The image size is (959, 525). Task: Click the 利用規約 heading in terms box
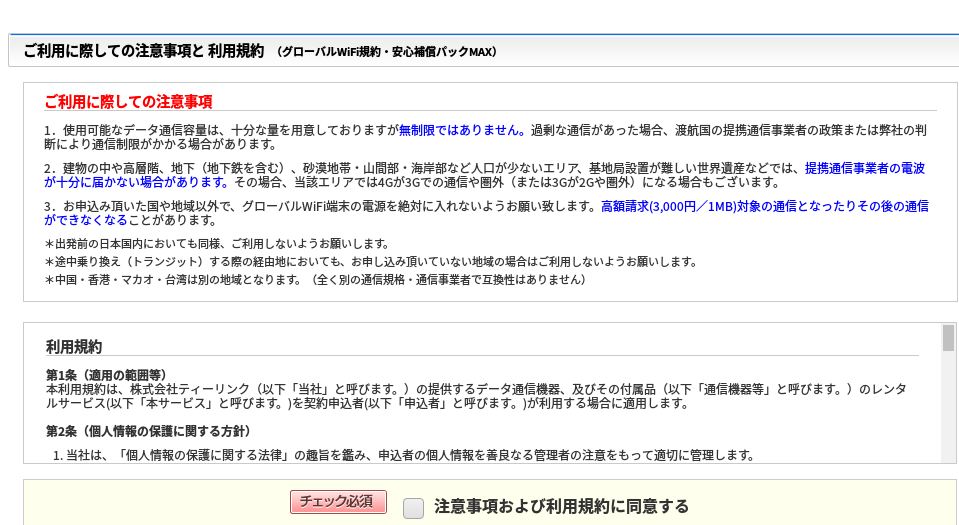(x=74, y=347)
